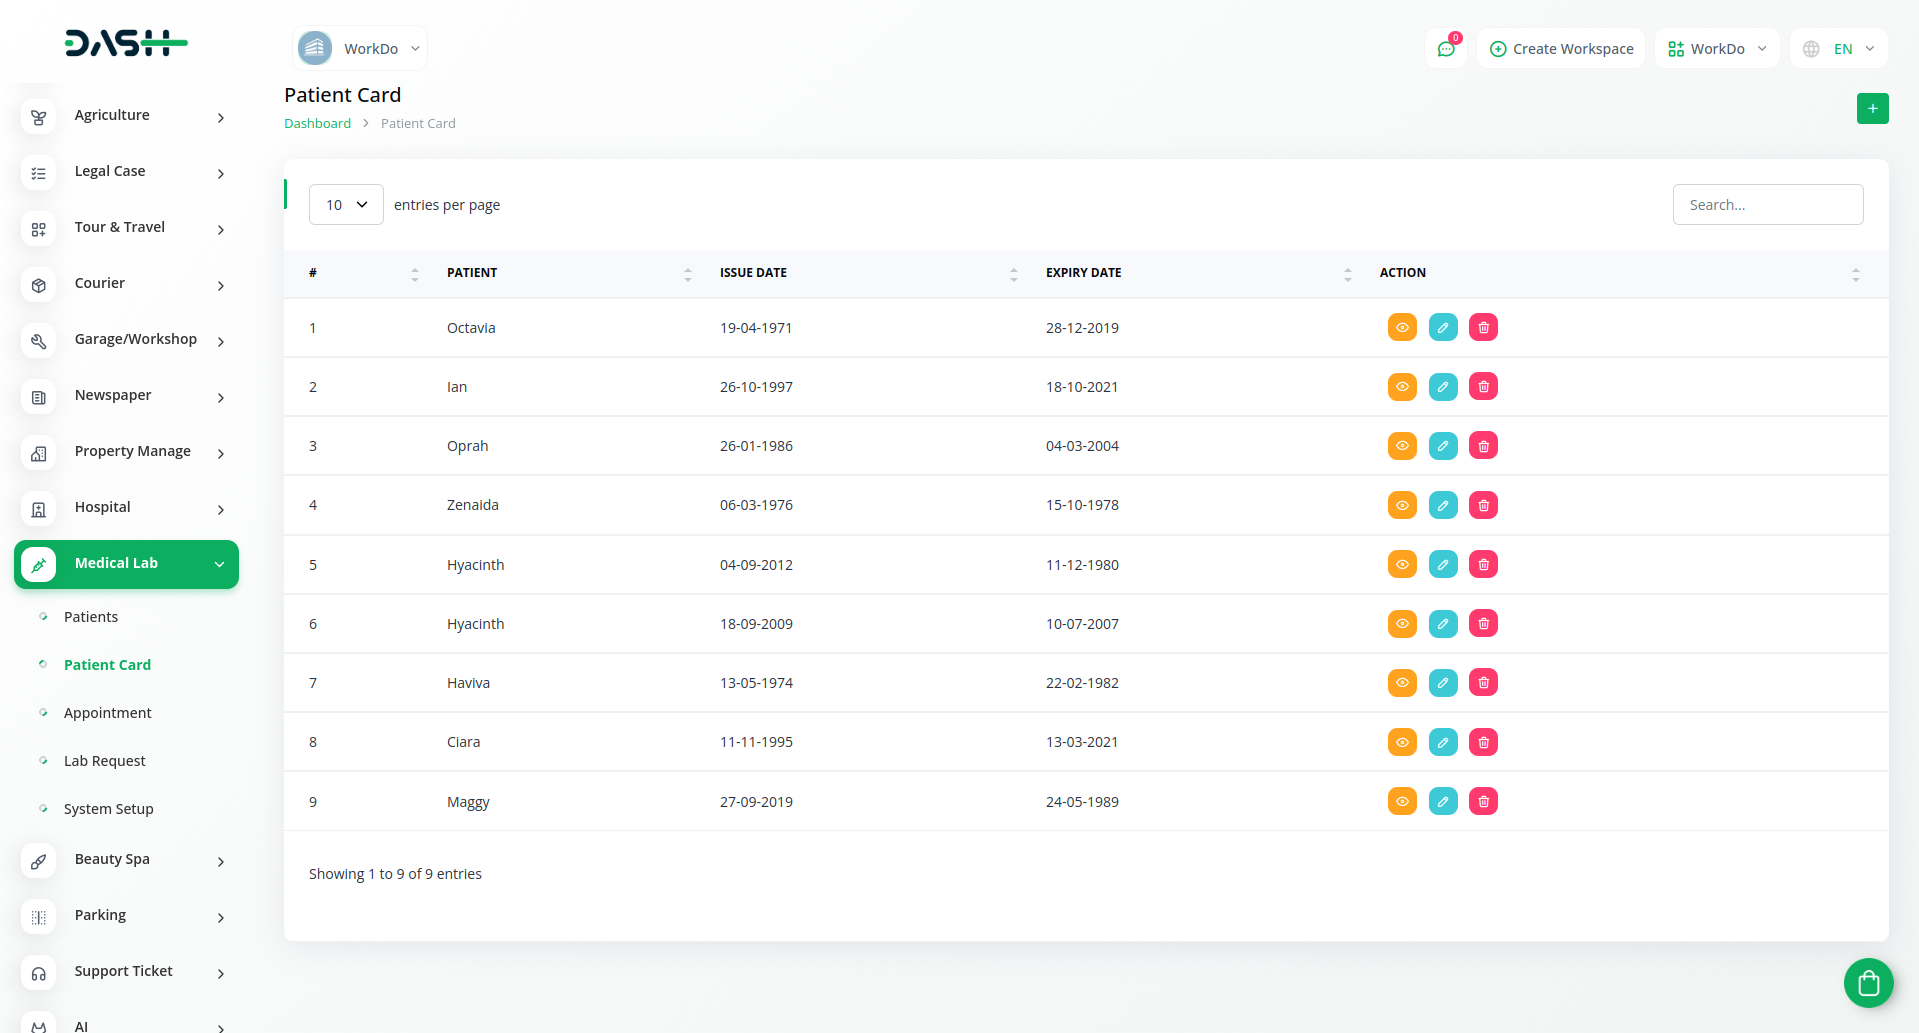Click the Hospital sidebar icon
This screenshot has height=1033, width=1919.
coord(39,509)
